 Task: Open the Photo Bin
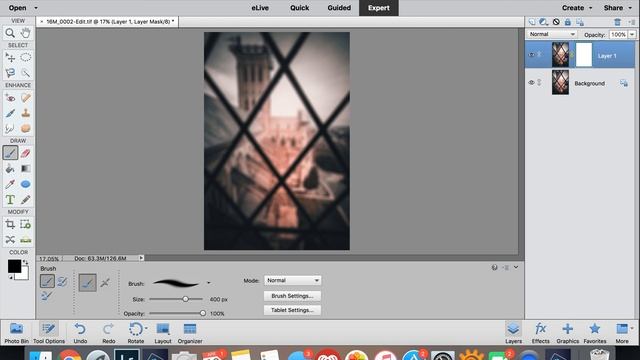coord(16,333)
